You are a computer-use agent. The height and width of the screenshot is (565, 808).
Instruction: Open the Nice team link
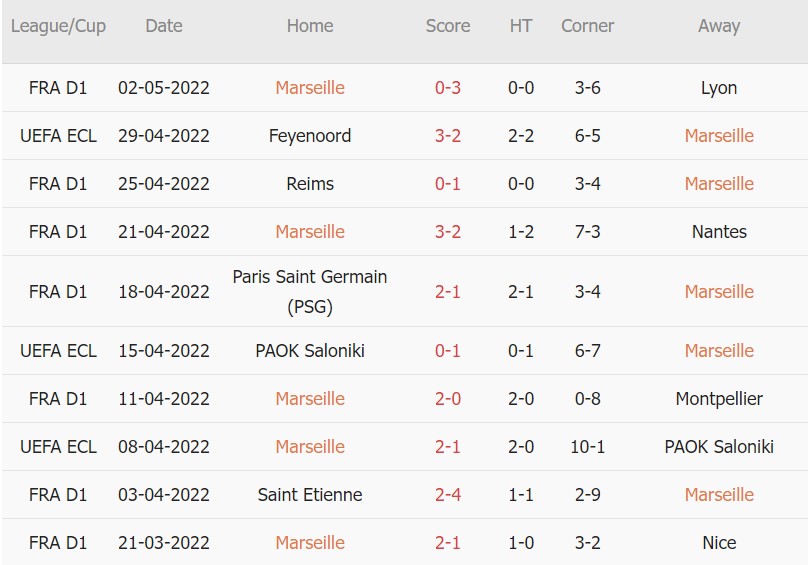pos(719,543)
